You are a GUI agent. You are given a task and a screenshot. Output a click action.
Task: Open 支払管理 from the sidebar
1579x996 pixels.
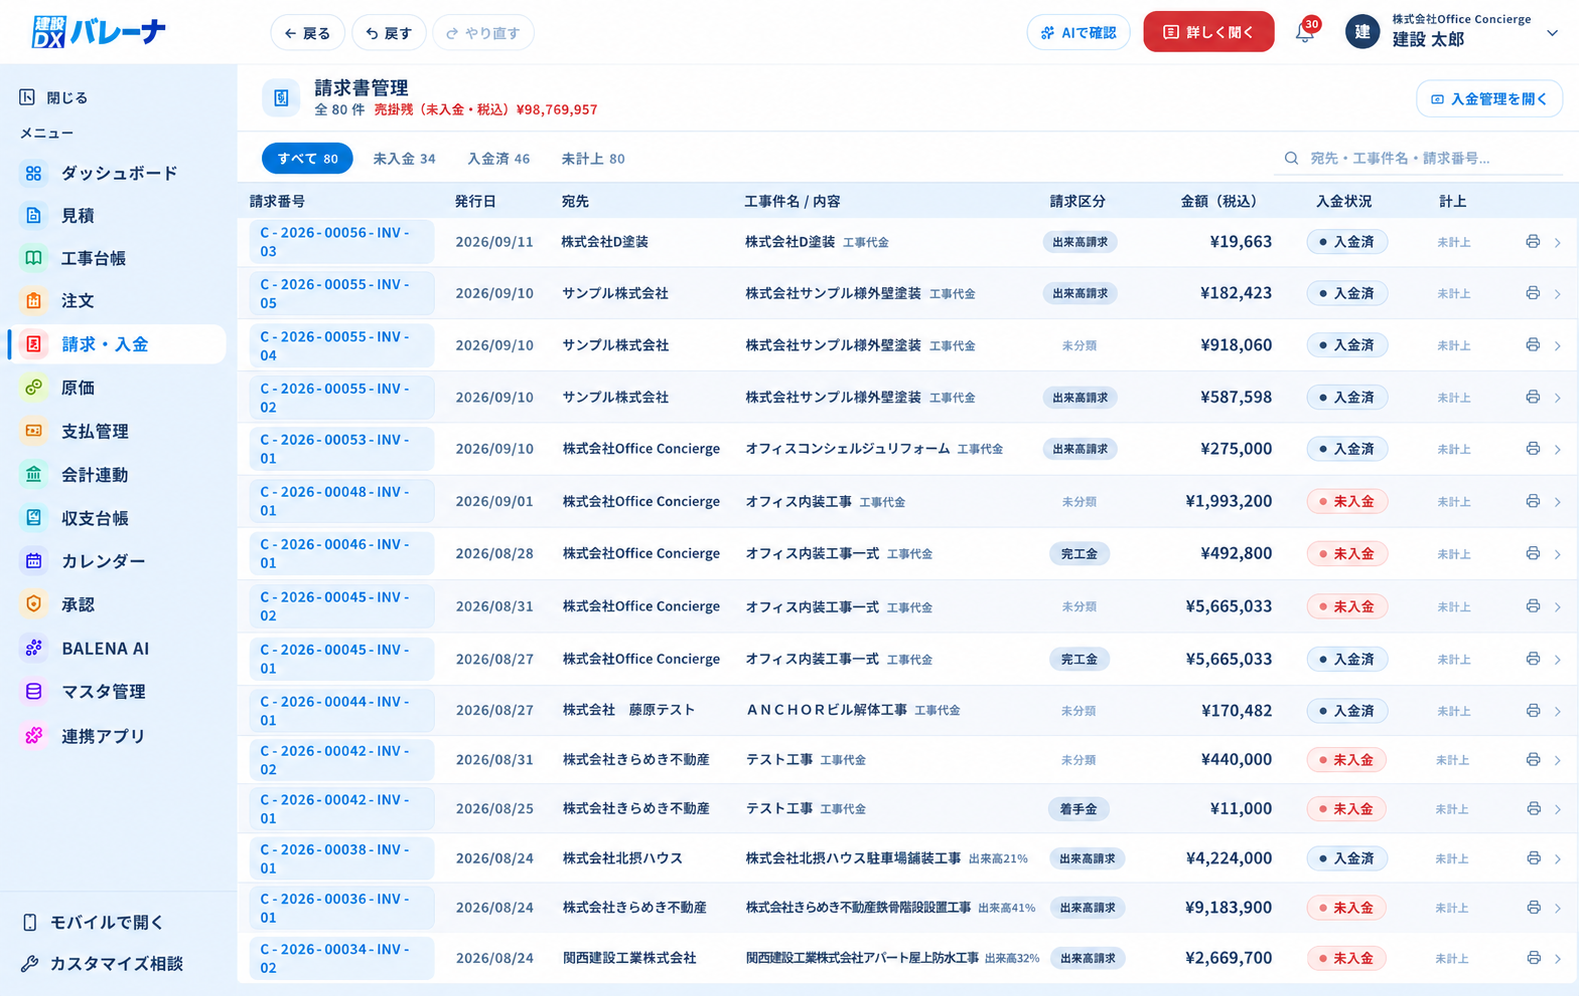(x=95, y=431)
